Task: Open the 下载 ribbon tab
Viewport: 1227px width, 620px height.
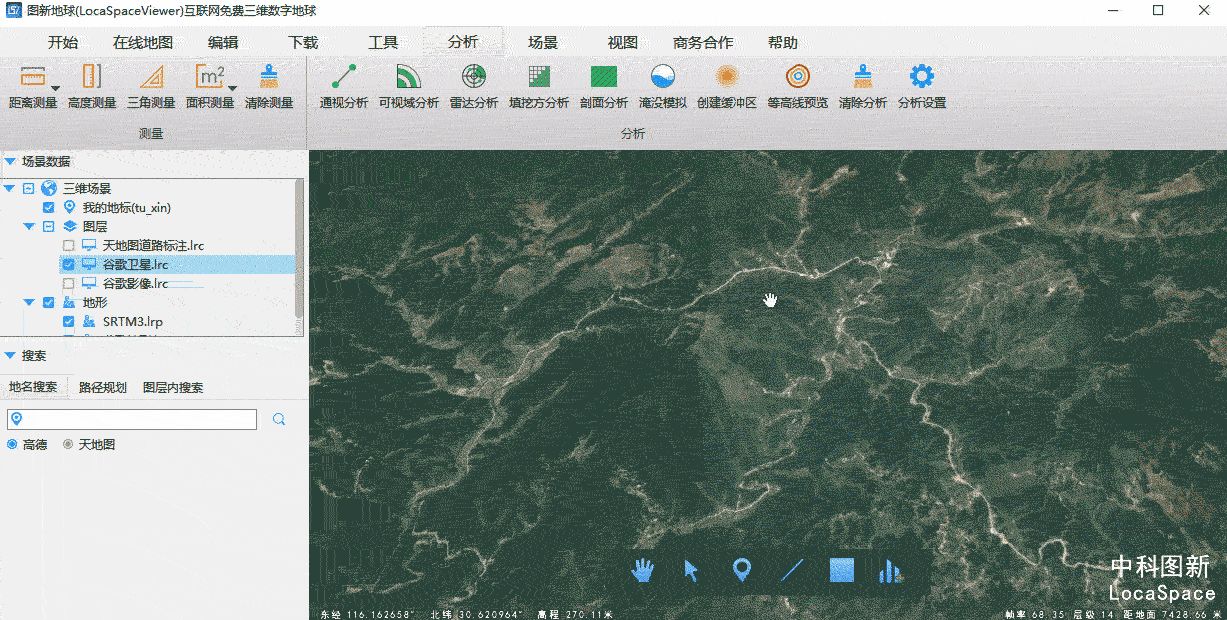Action: (303, 43)
